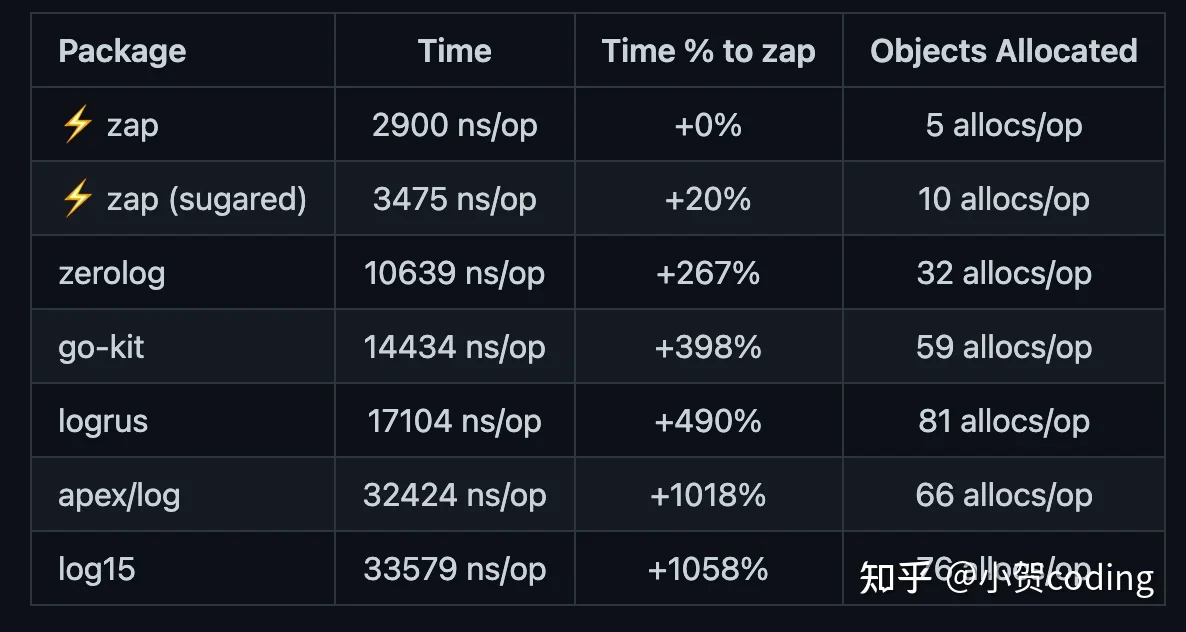The height and width of the screenshot is (632, 1186).
Task: Click the go-kit package name
Action: pyautogui.click(x=101, y=347)
